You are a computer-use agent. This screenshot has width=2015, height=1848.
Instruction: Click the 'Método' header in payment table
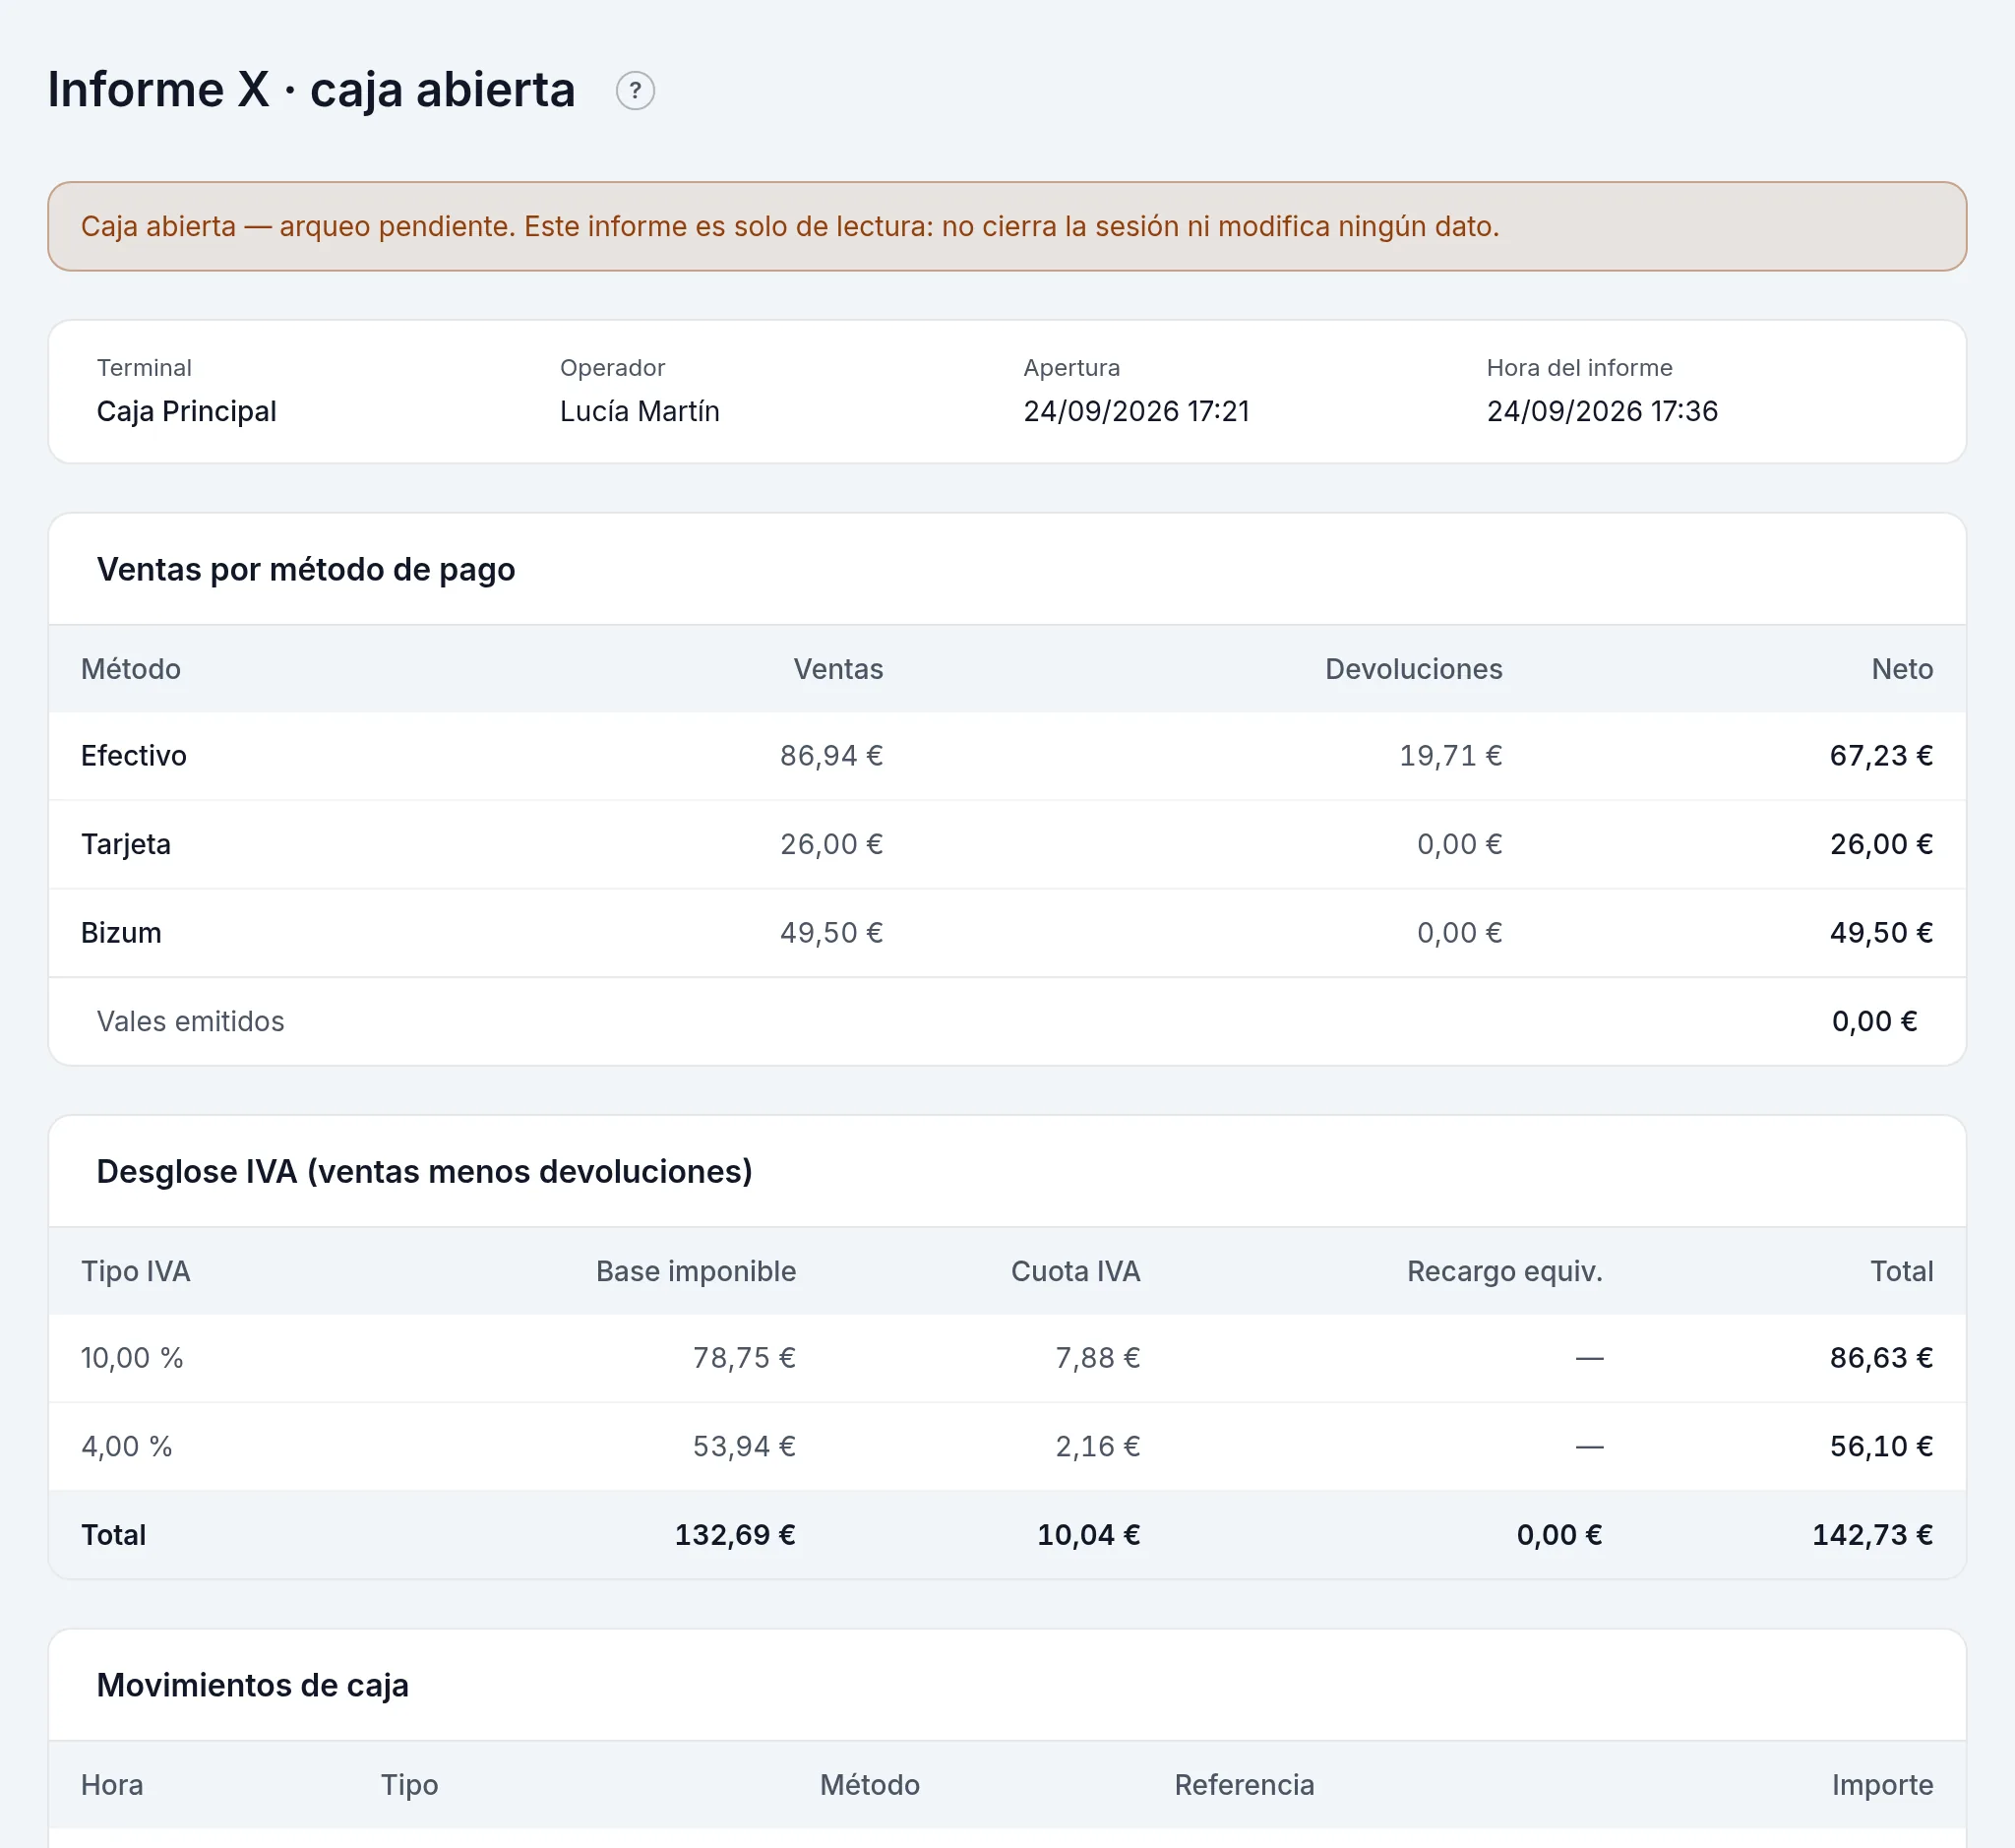tap(131, 669)
